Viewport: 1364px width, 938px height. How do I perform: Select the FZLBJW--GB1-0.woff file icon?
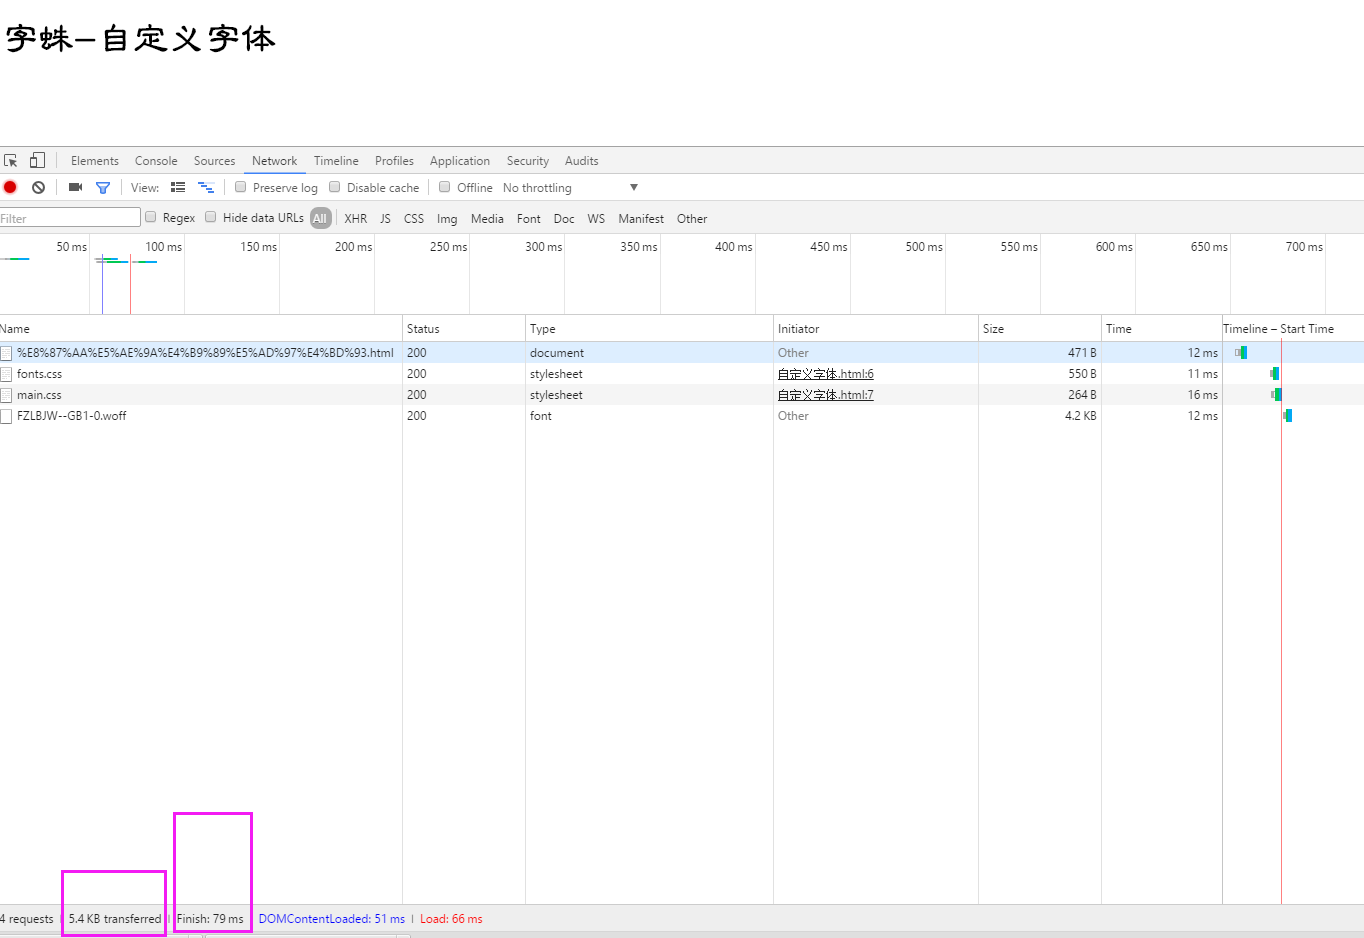coord(6,416)
